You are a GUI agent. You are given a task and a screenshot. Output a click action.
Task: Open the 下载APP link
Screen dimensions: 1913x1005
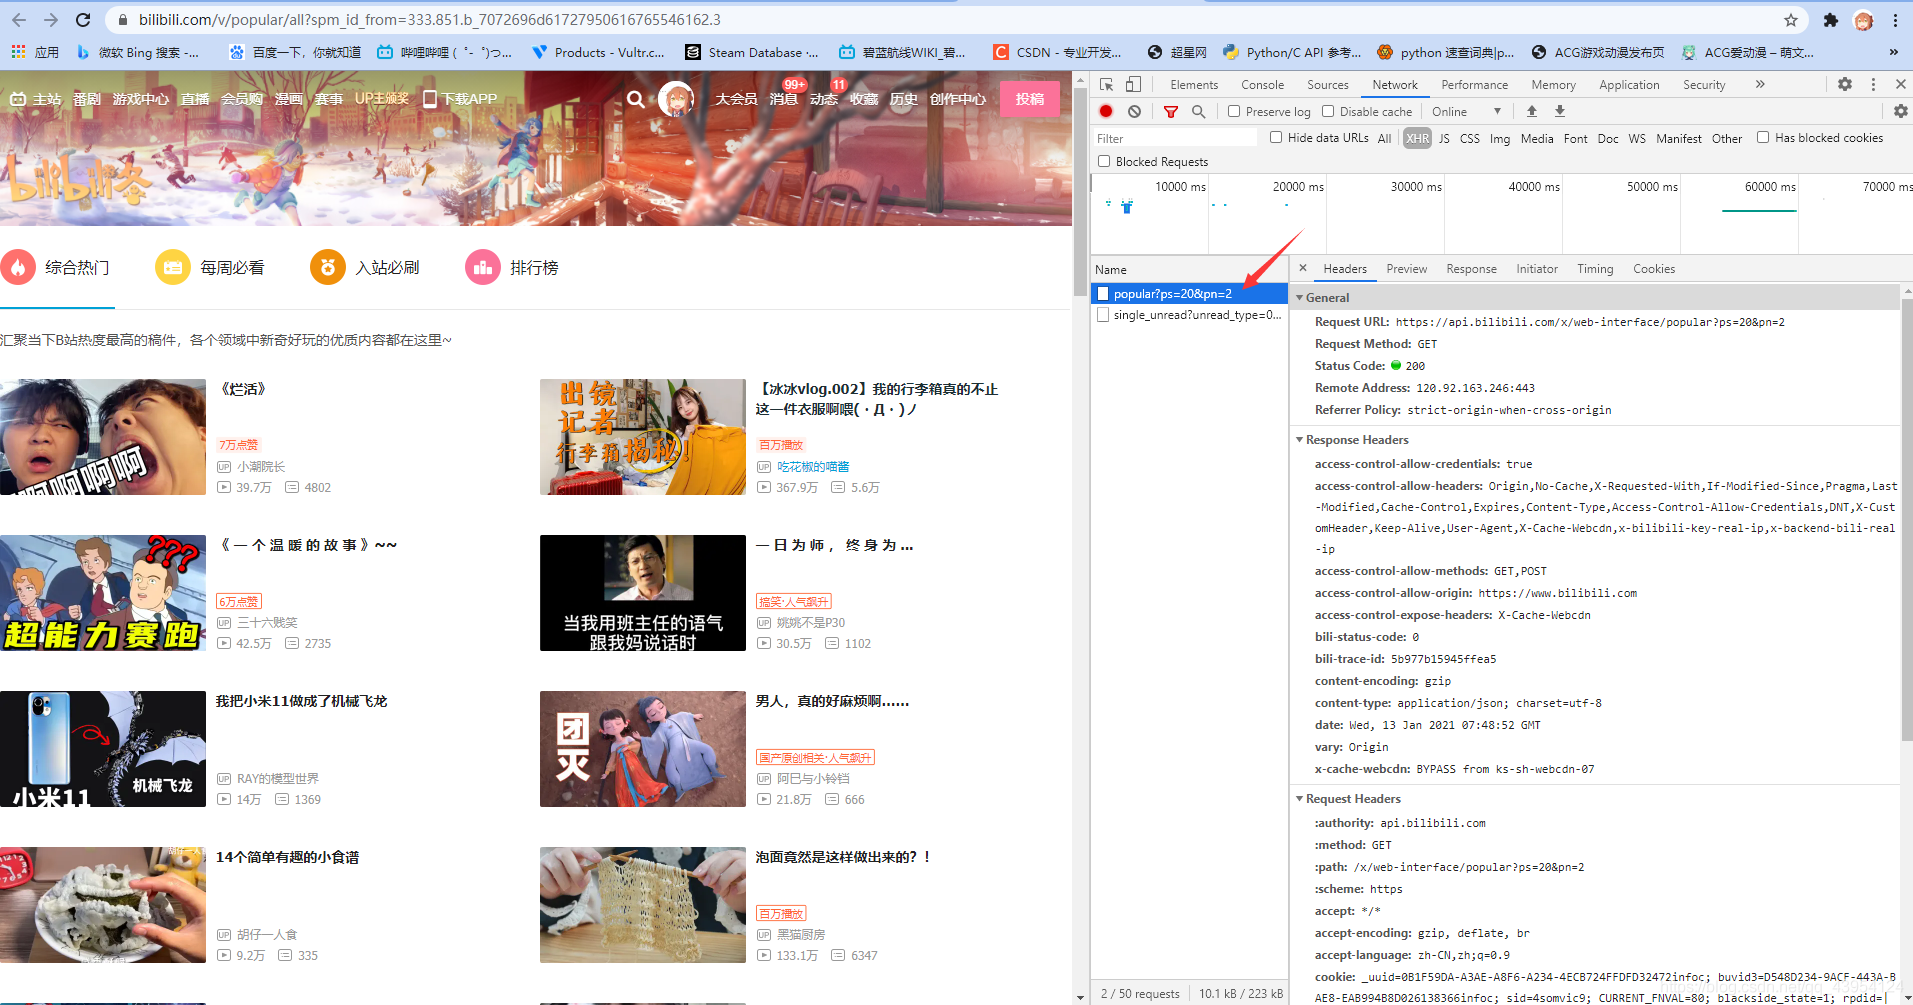tap(460, 99)
